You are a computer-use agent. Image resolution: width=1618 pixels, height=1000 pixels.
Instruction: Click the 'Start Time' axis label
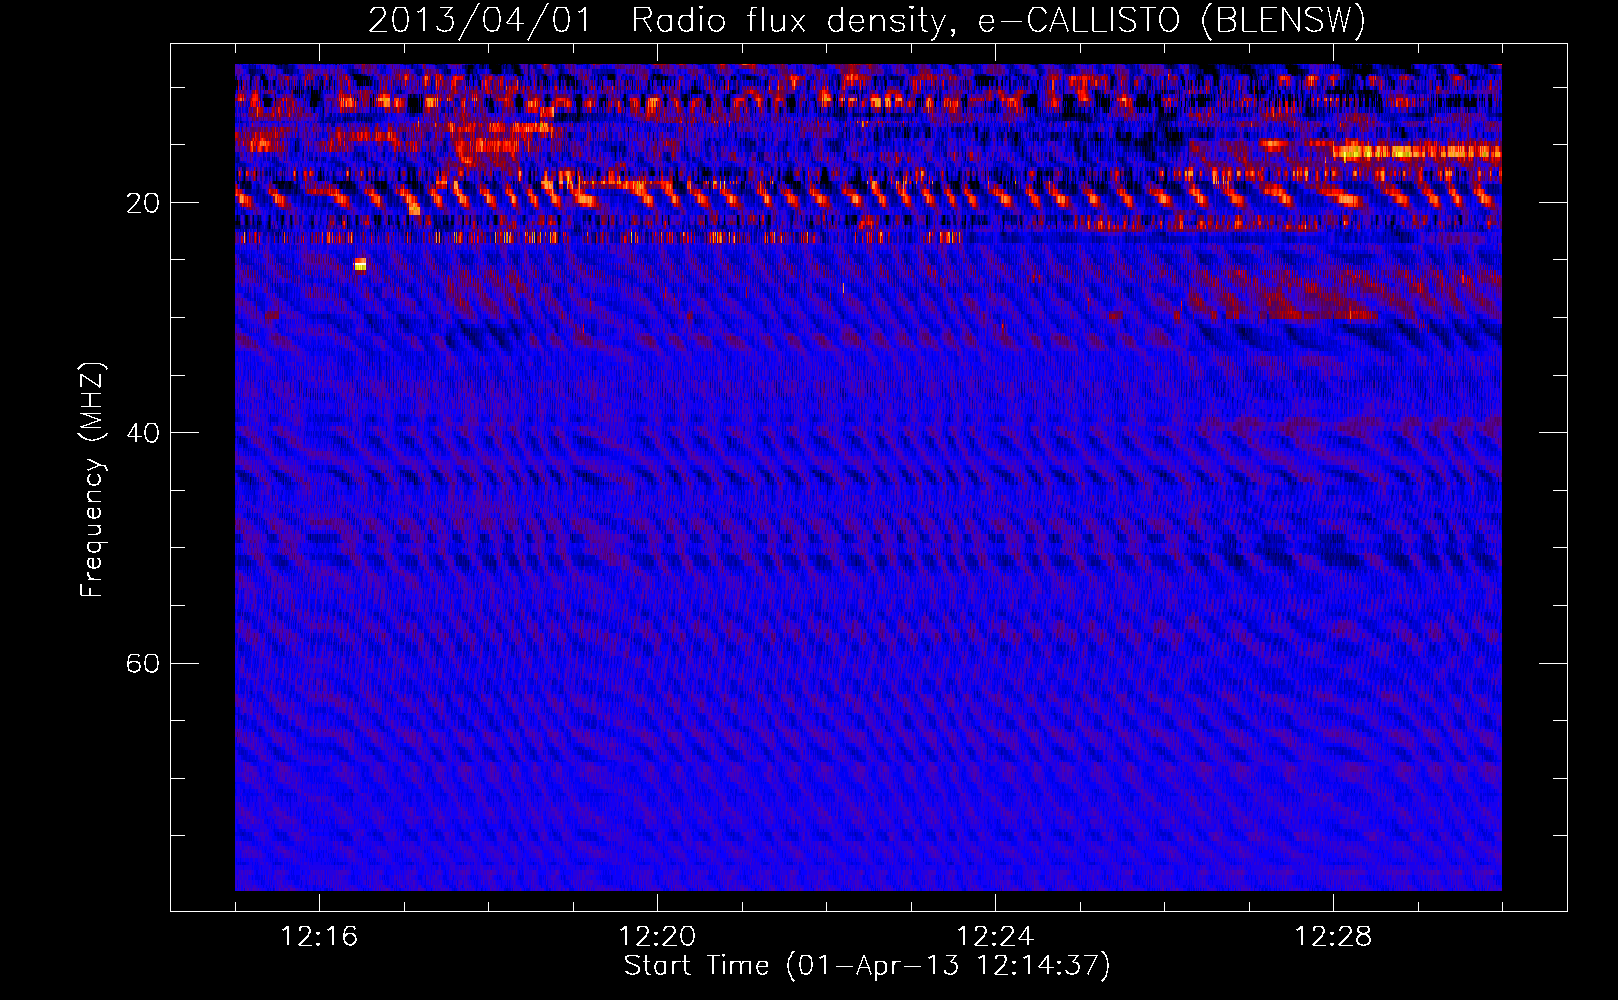click(867, 965)
